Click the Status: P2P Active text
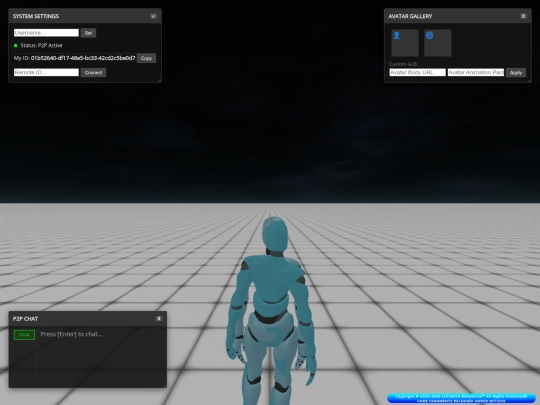The width and height of the screenshot is (540, 405). coord(41,45)
